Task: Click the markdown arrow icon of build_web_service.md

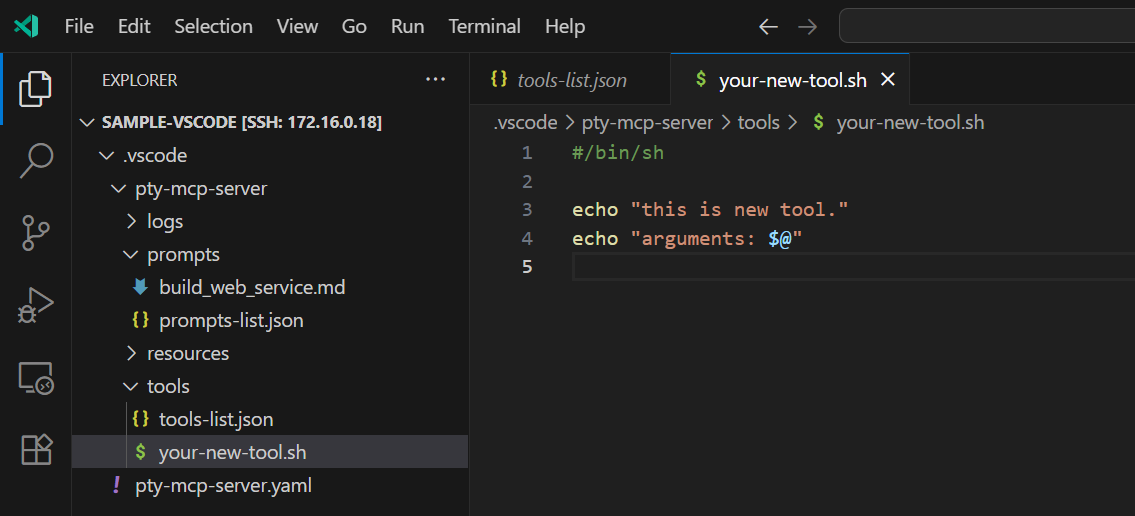Action: point(140,287)
